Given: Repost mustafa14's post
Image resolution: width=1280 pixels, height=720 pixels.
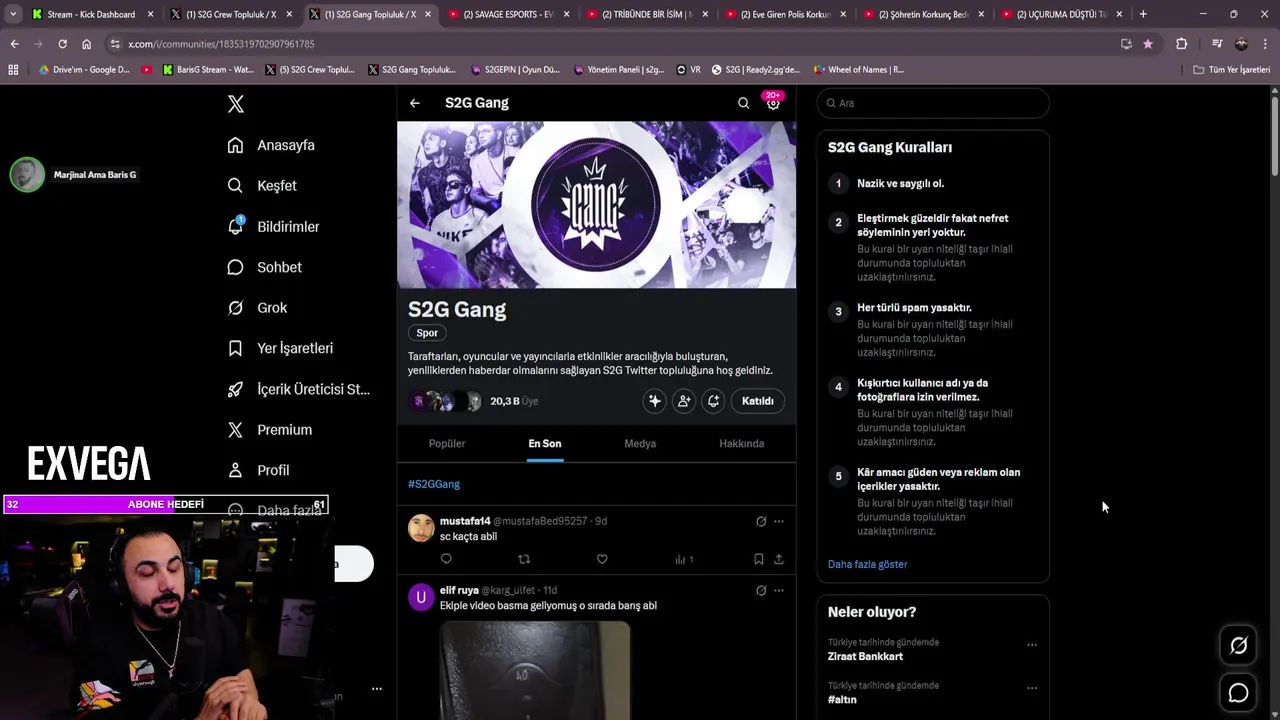Looking at the screenshot, I should click(524, 559).
